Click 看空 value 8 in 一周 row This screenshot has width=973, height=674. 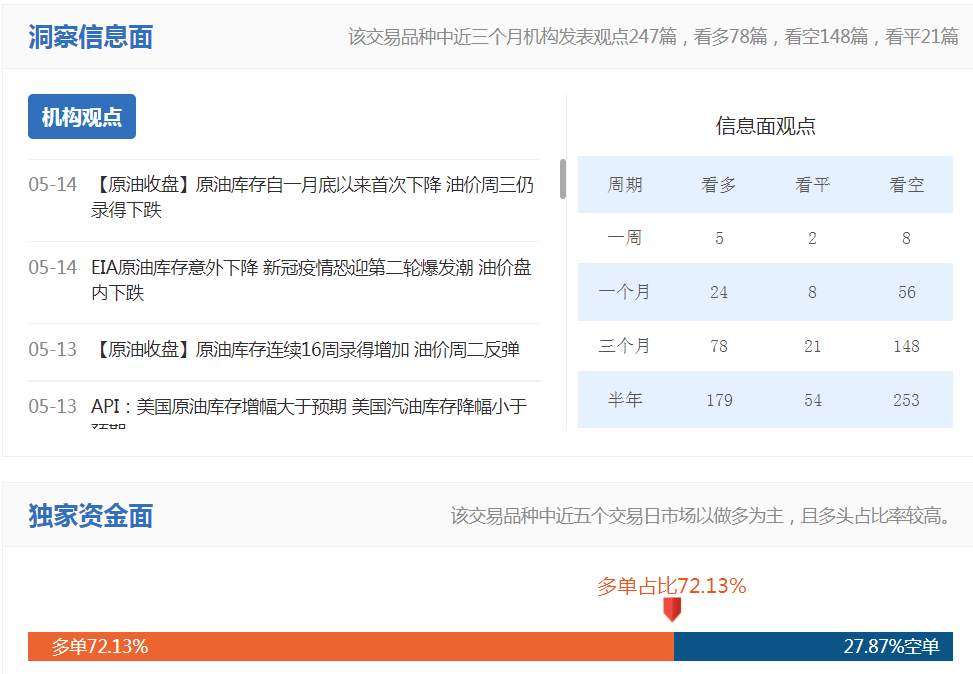907,238
